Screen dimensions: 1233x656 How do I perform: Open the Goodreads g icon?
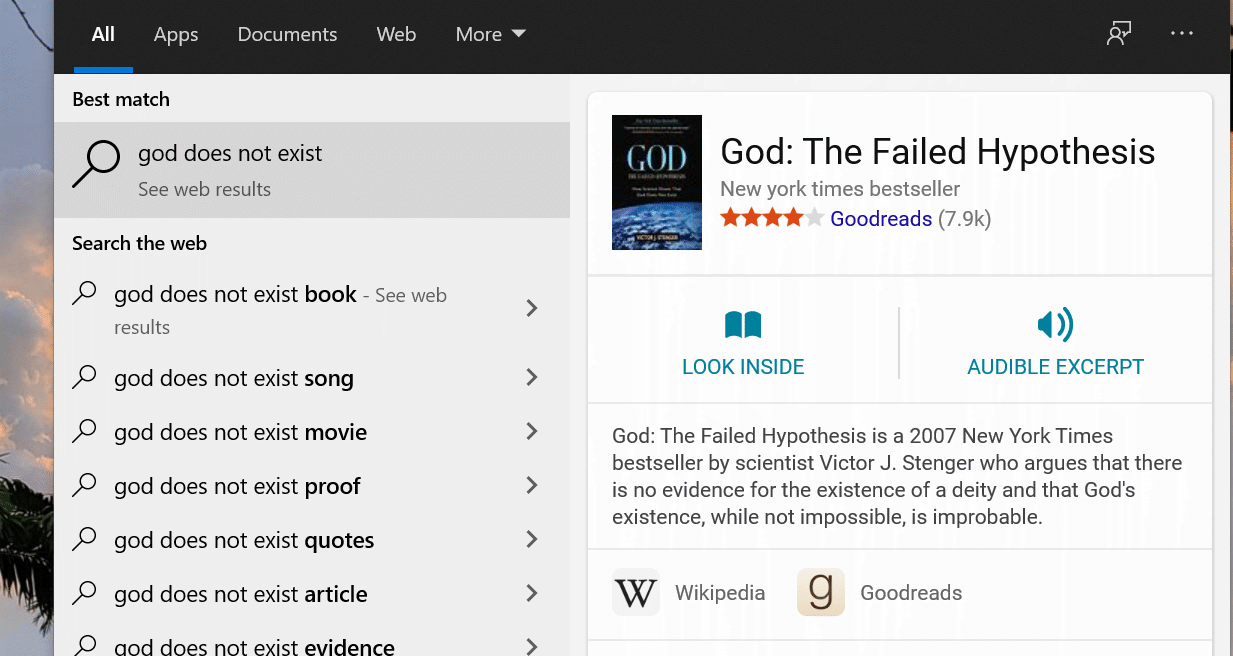click(821, 592)
